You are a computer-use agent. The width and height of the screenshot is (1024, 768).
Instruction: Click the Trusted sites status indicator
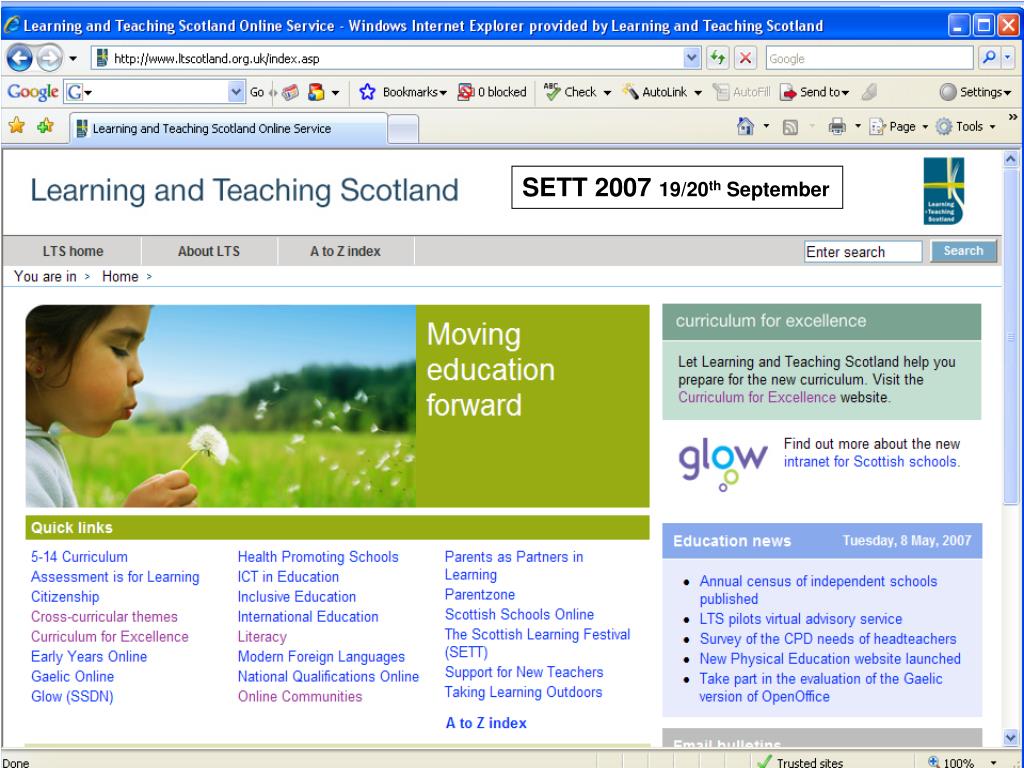(x=801, y=762)
